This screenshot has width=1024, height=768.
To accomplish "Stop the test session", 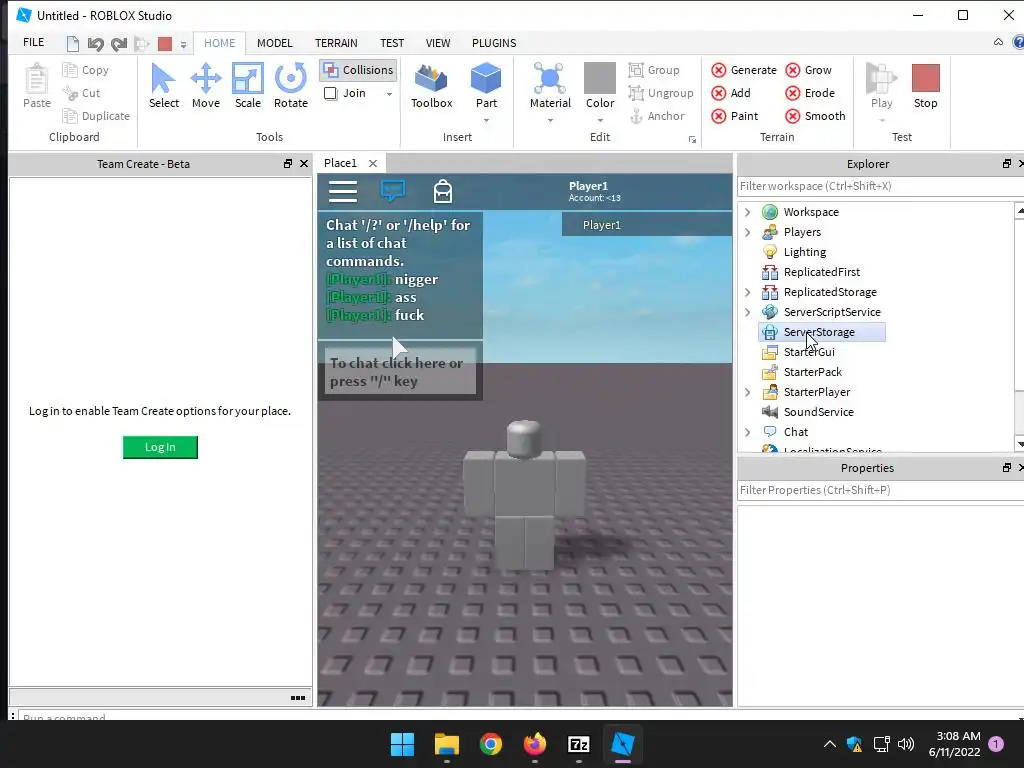I will [x=925, y=86].
